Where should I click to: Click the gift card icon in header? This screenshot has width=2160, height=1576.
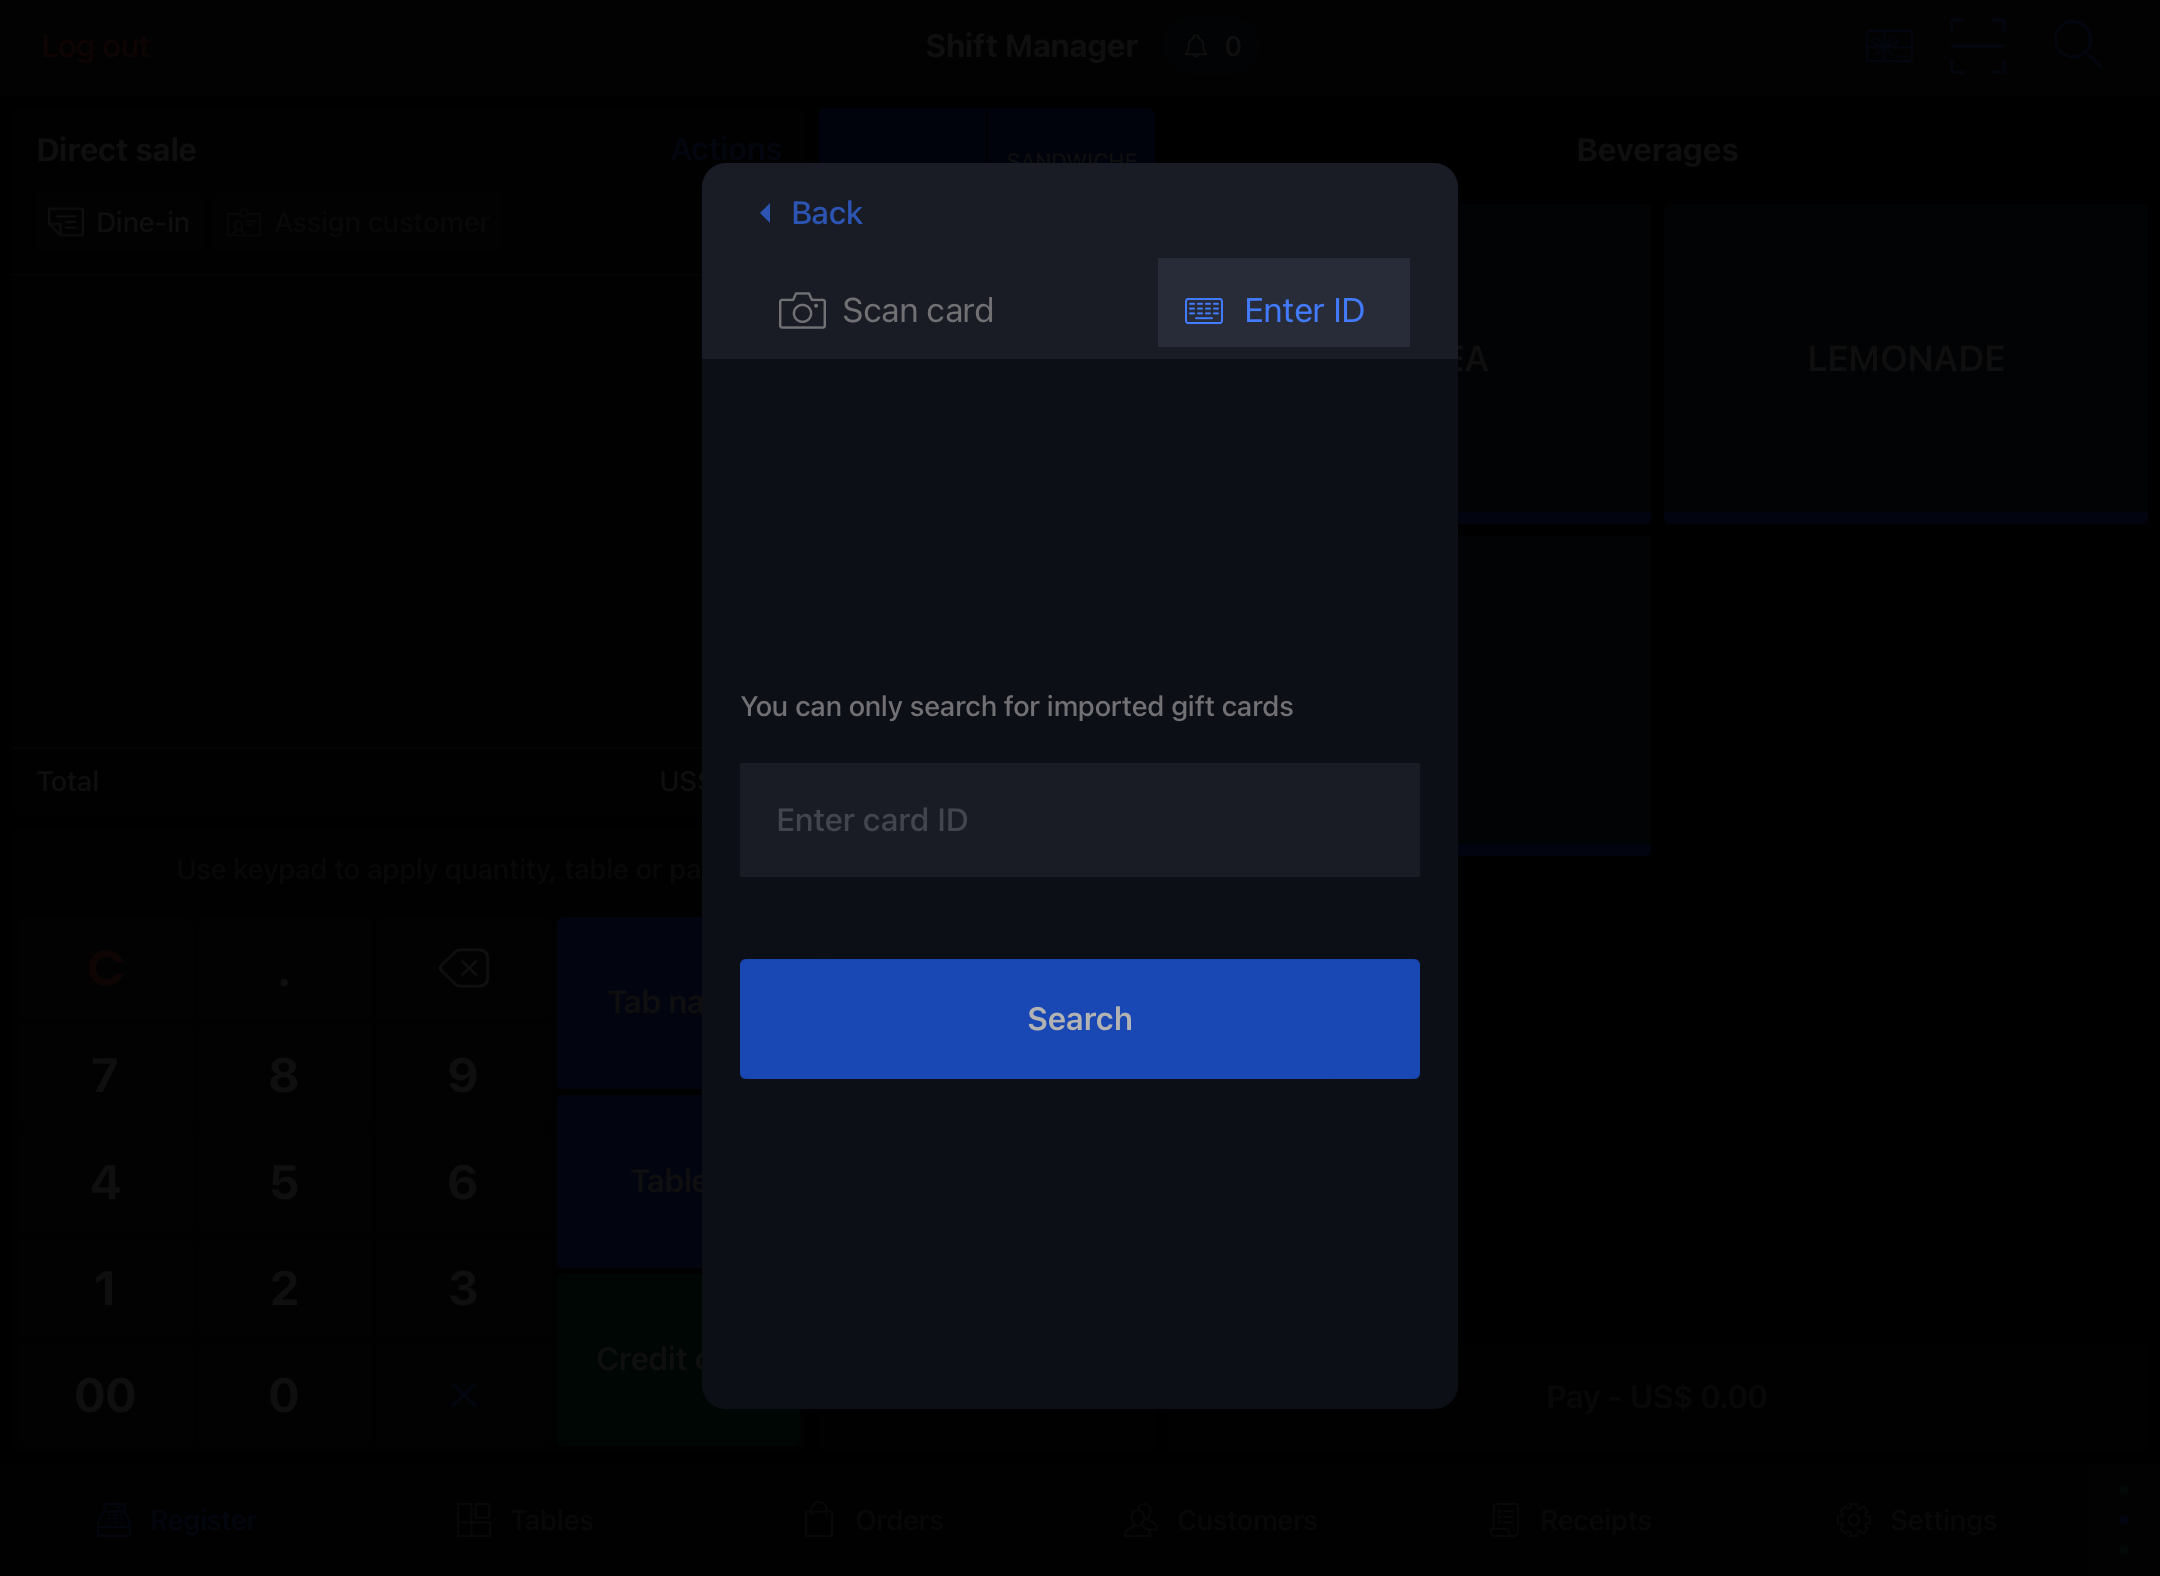(x=1889, y=46)
